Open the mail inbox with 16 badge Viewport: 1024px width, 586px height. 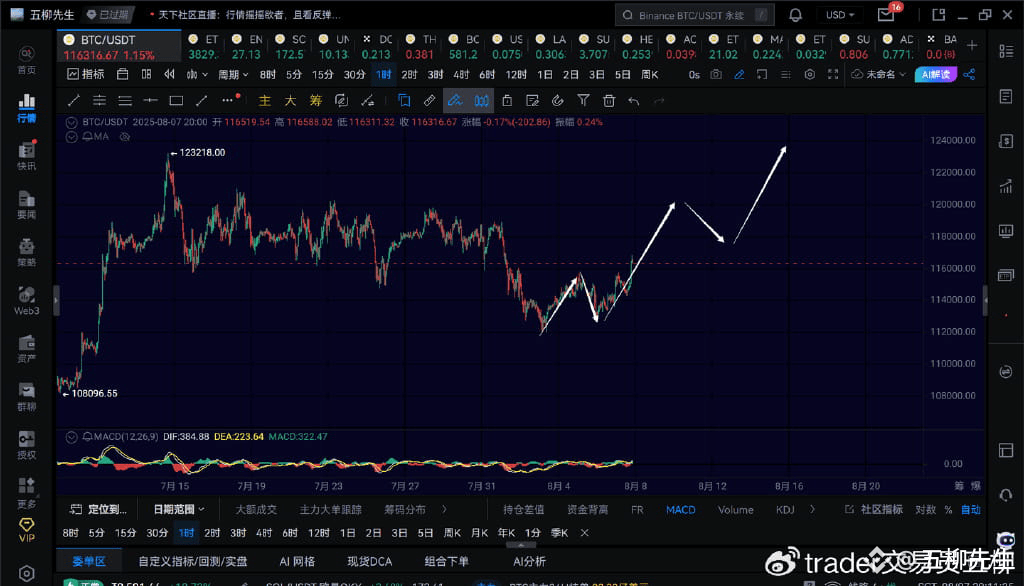tap(886, 15)
